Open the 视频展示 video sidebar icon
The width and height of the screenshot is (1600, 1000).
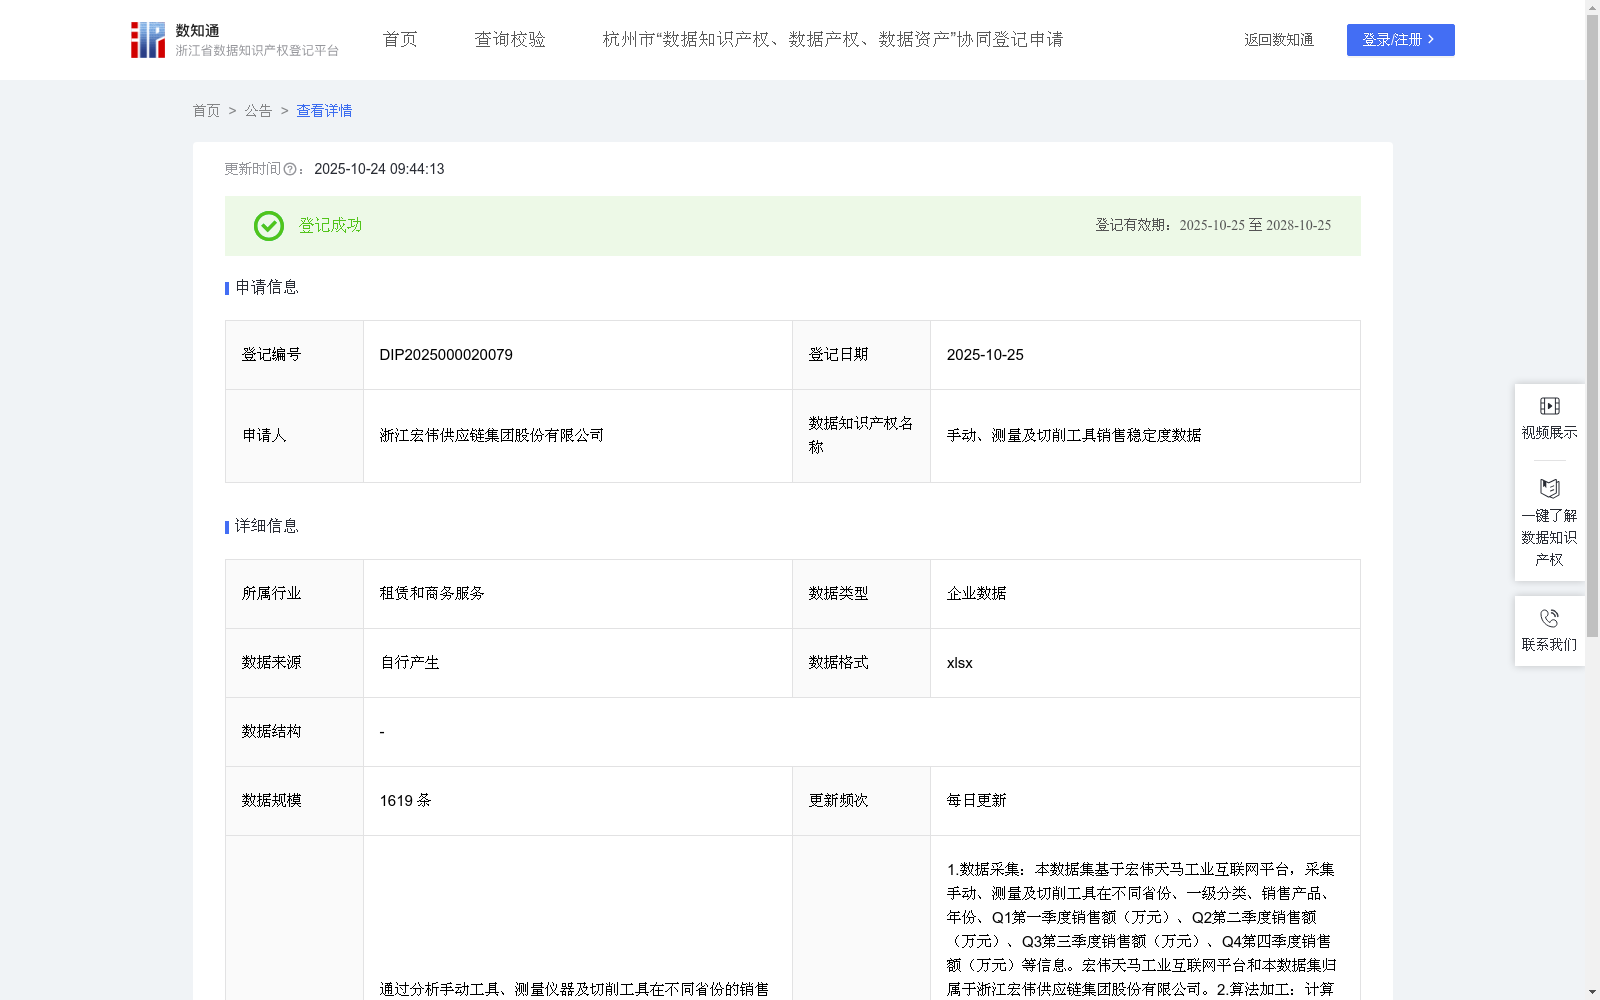click(1549, 406)
